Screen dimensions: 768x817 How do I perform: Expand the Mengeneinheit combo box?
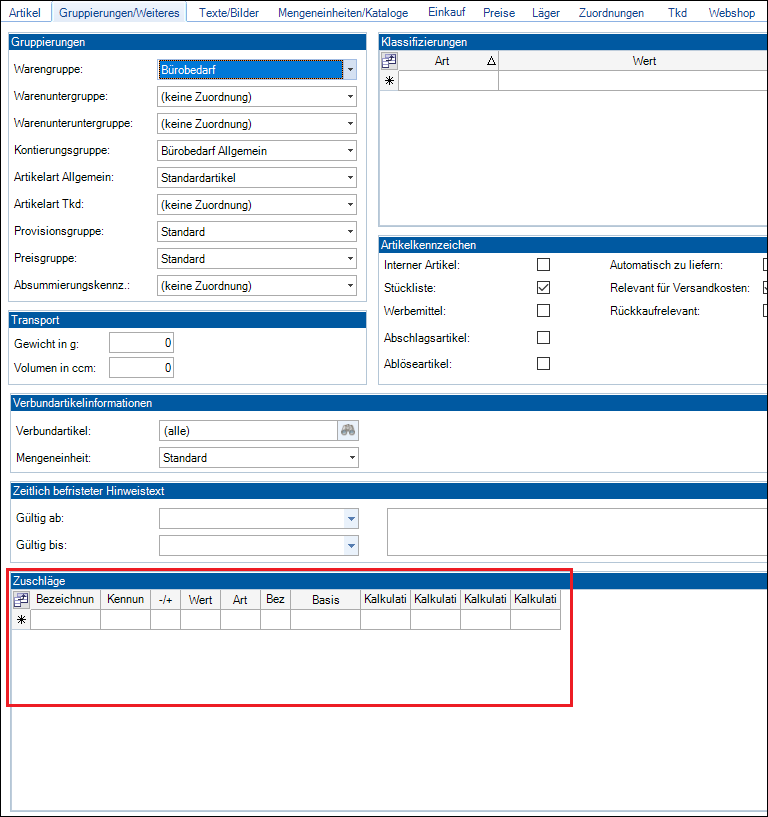(351, 458)
